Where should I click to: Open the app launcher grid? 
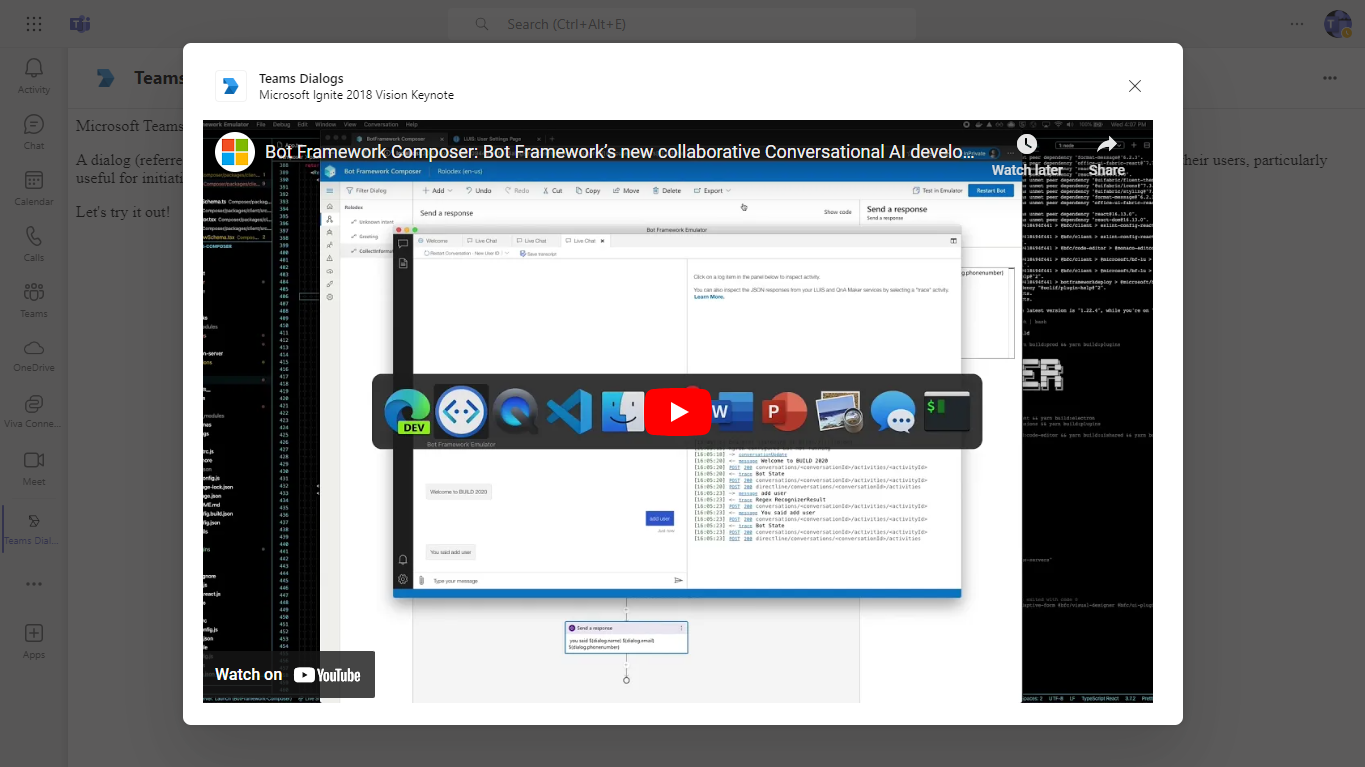[x=34, y=24]
